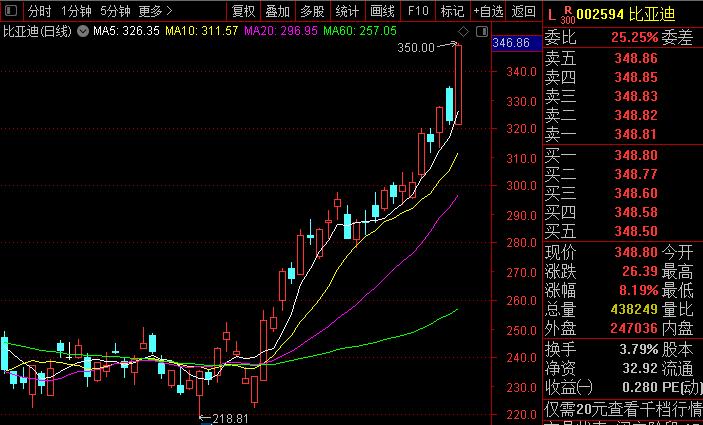Click the 外盘 247036 value
703x425 pixels.
click(x=634, y=329)
